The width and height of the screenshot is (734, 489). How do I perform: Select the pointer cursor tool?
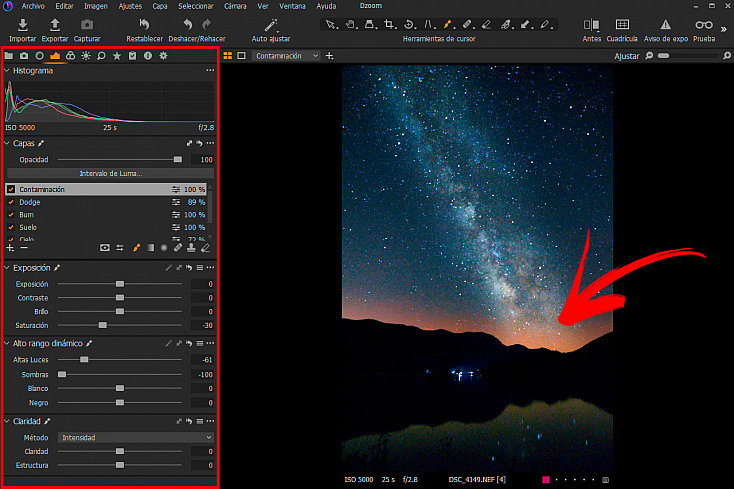pyautogui.click(x=330, y=24)
